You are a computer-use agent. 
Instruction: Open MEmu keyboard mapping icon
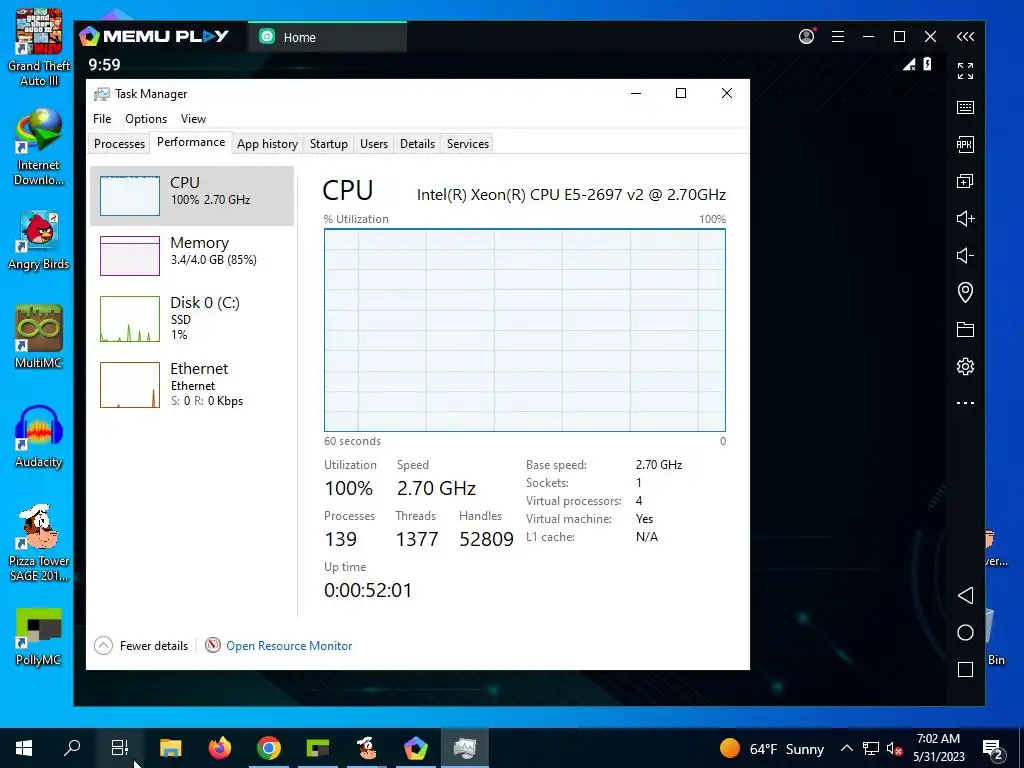click(965, 108)
